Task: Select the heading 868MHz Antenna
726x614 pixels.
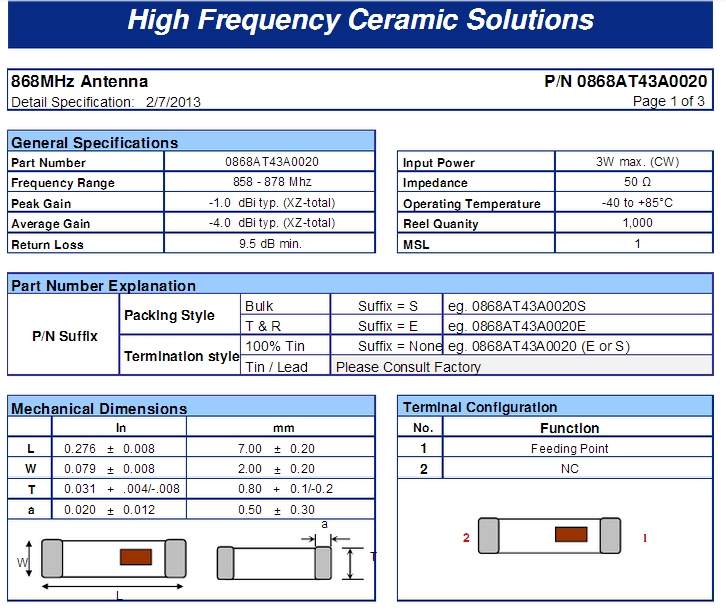Action: [x=80, y=81]
